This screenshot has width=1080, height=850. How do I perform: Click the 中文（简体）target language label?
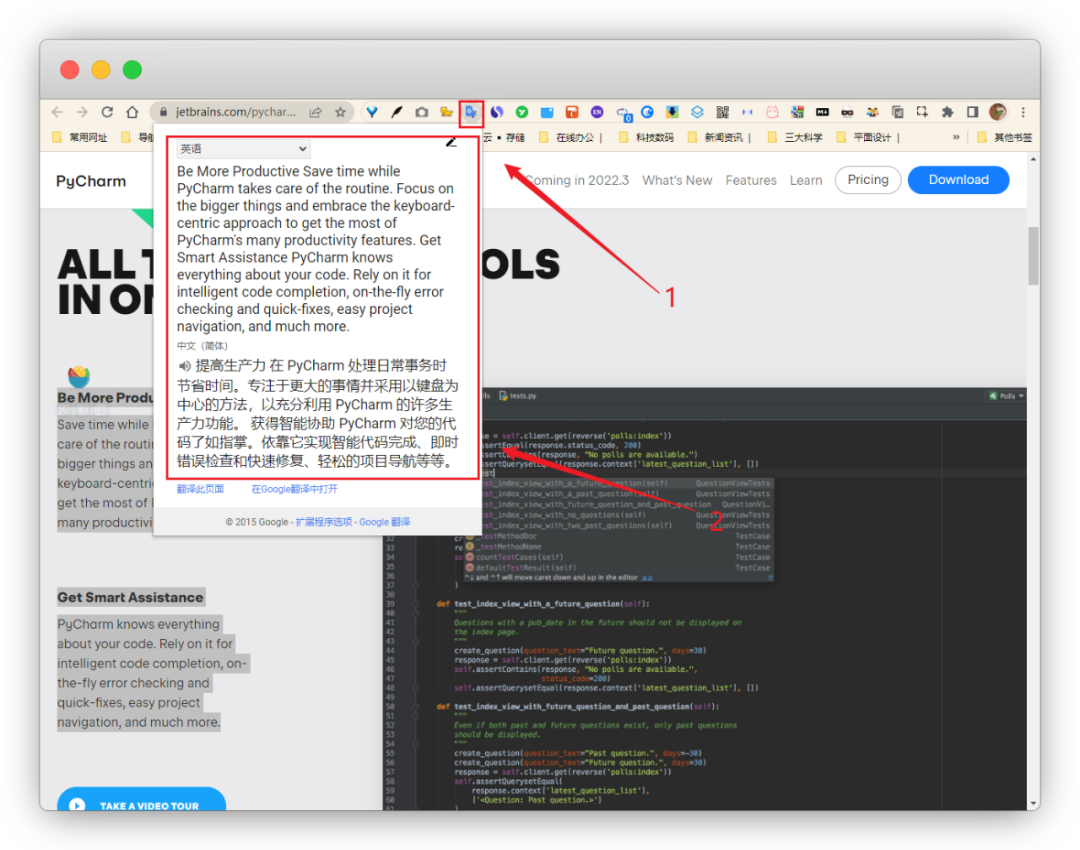202,346
